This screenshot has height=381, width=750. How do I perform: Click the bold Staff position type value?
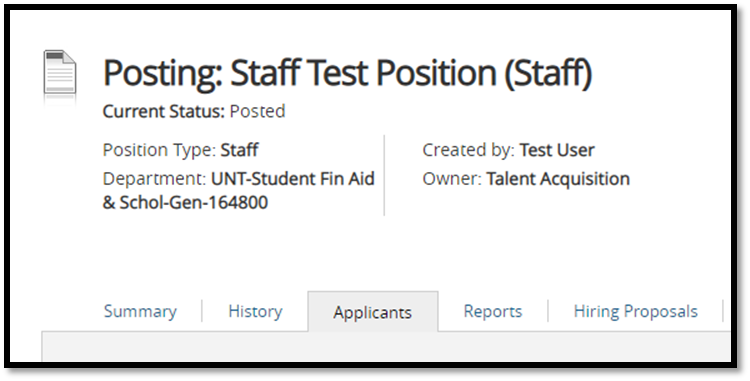[x=239, y=150]
